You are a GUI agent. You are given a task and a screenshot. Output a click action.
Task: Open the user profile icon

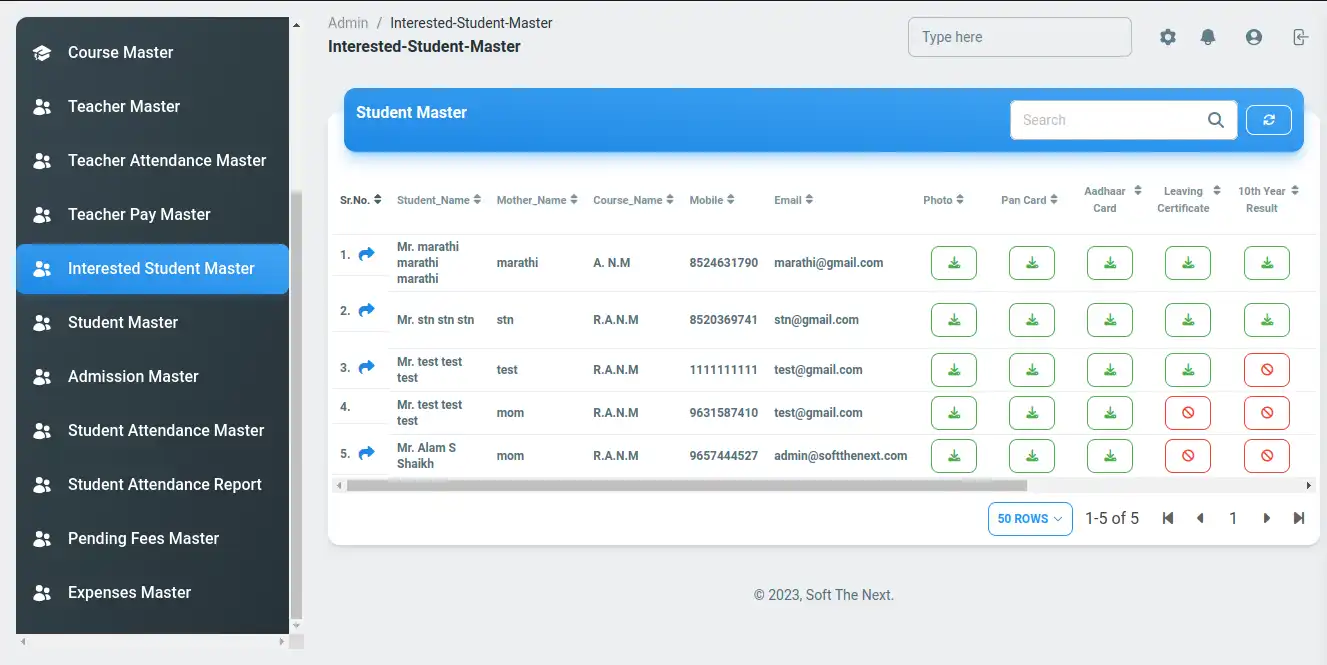pyautogui.click(x=1254, y=37)
